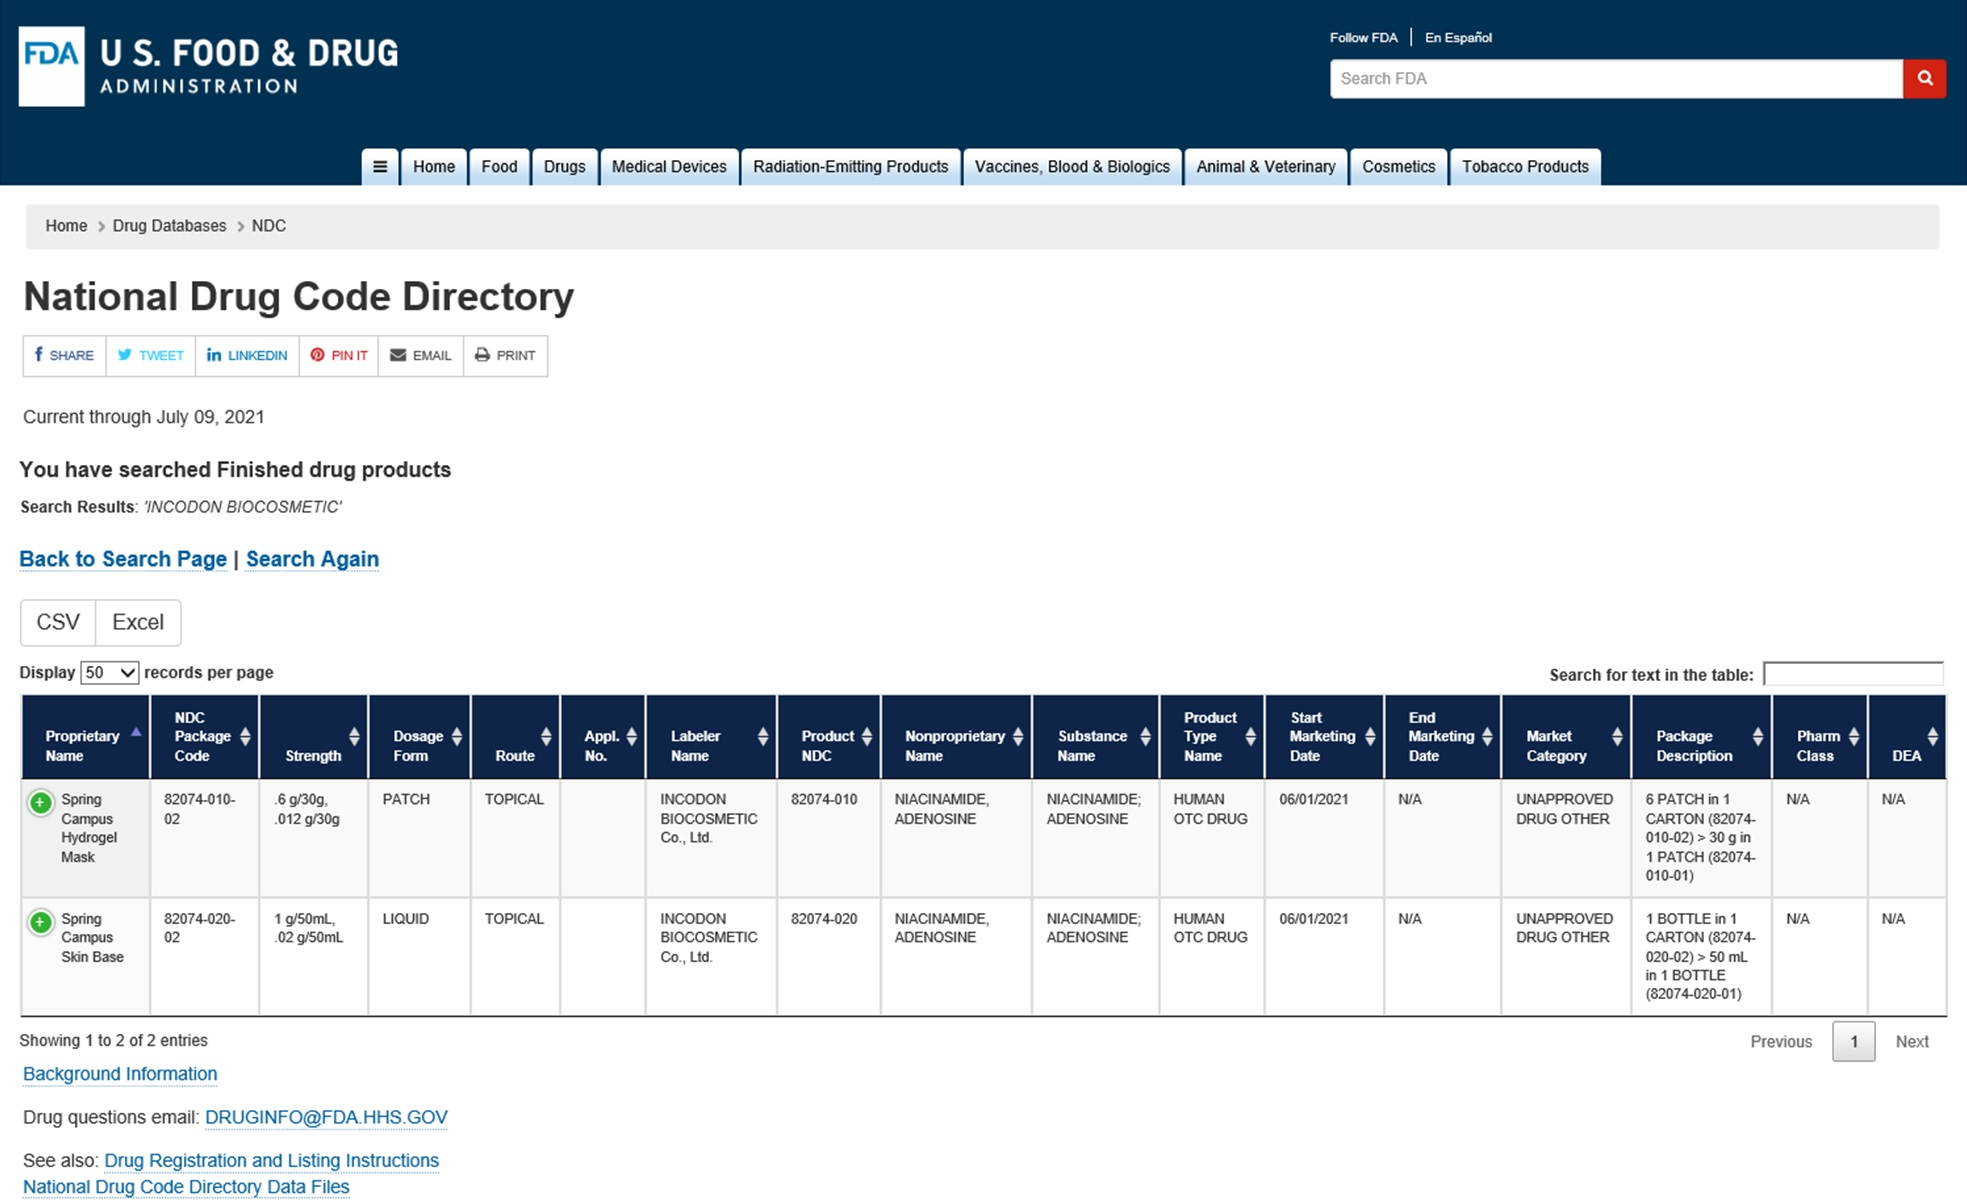1967x1202 pixels.
Task: Open the Home navigation tab
Action: click(434, 167)
